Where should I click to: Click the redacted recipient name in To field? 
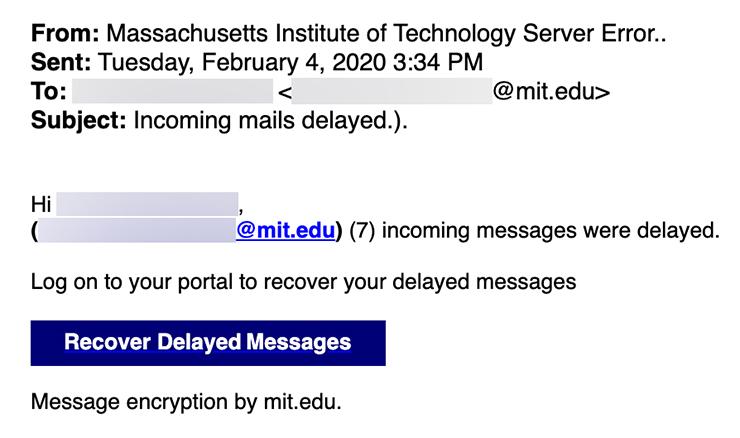point(172,91)
